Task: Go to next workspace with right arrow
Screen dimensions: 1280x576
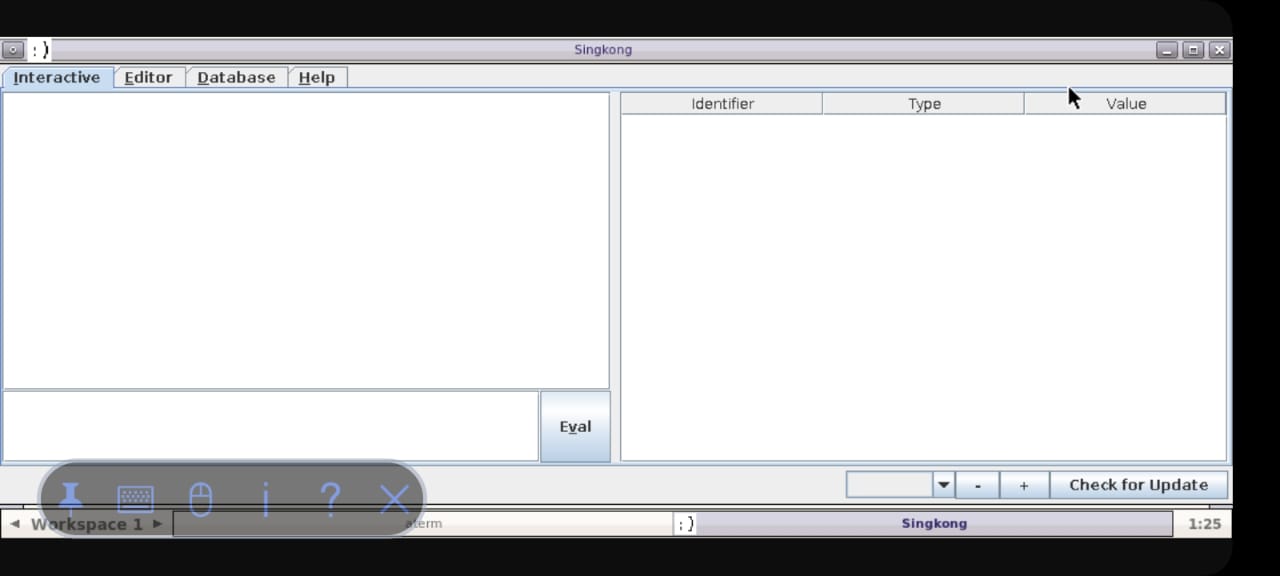Action: pos(157,523)
